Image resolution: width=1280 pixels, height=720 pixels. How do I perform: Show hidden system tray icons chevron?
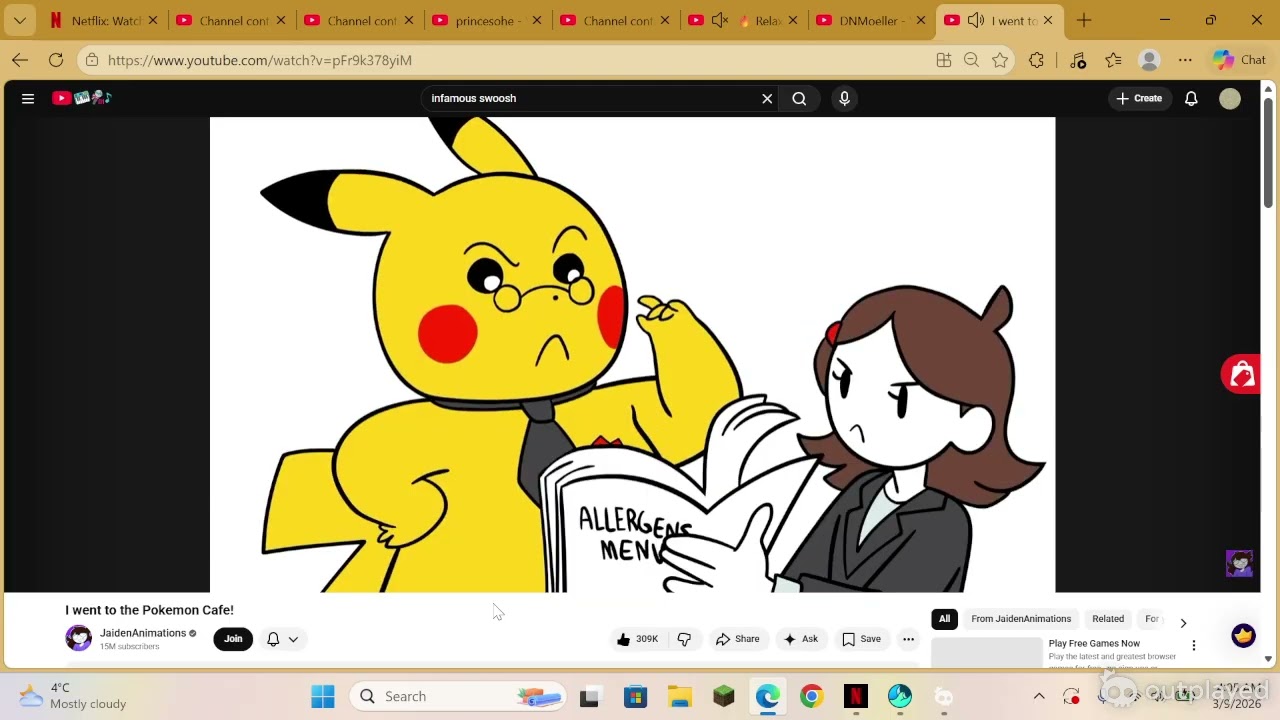coord(1039,696)
